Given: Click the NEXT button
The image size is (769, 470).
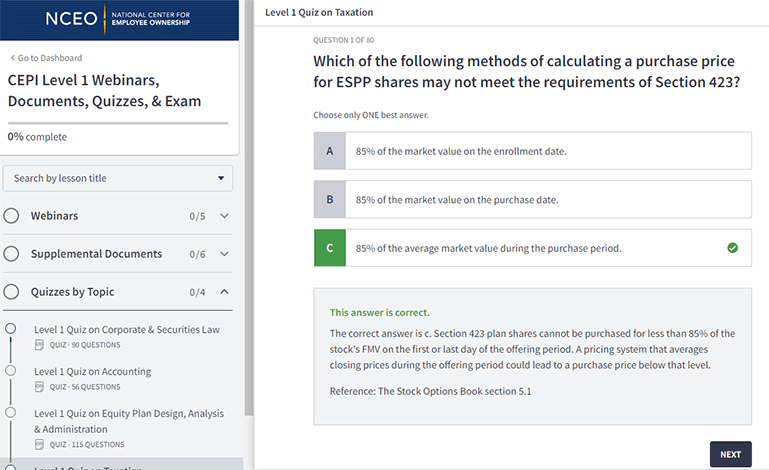Looking at the screenshot, I should 730,454.
